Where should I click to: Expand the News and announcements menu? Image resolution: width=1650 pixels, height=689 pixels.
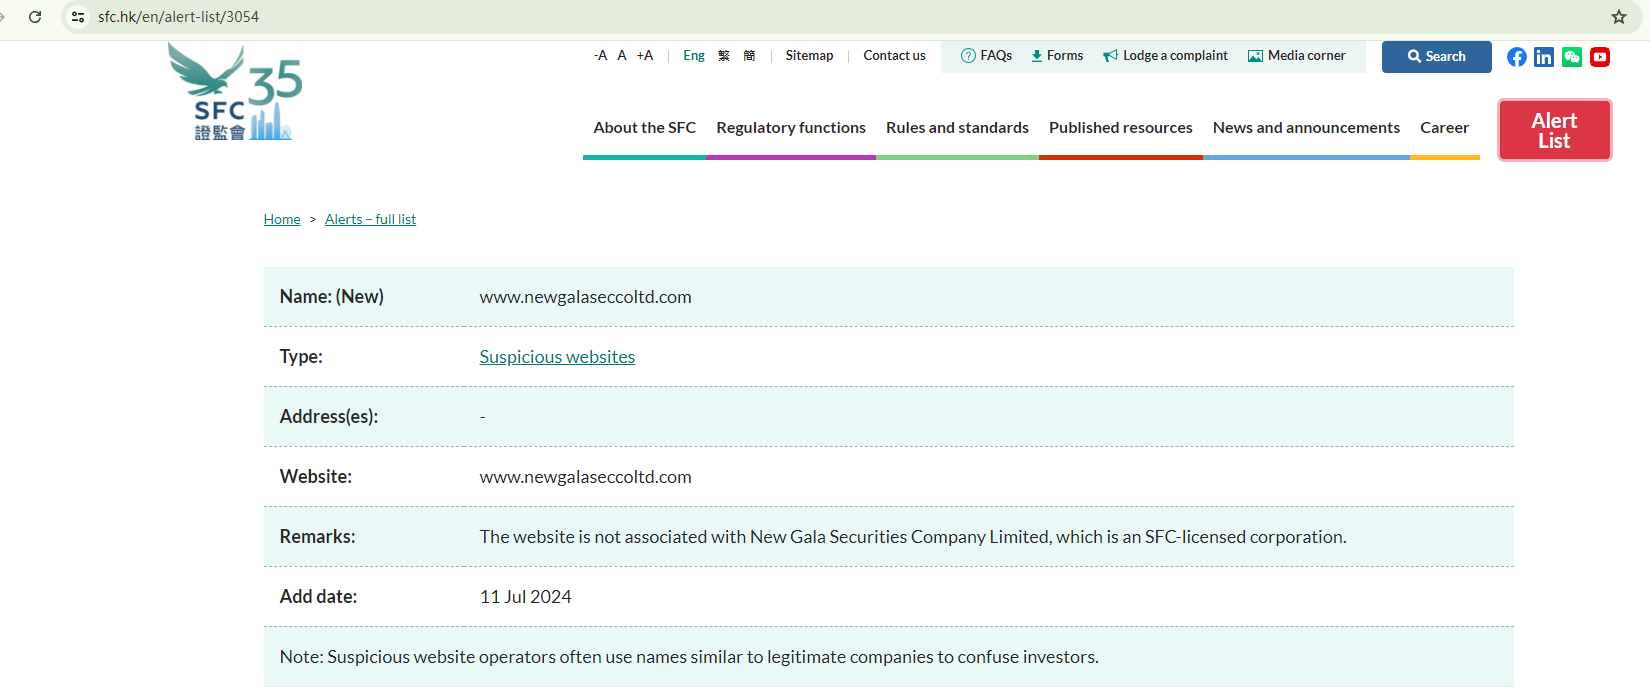click(x=1306, y=128)
